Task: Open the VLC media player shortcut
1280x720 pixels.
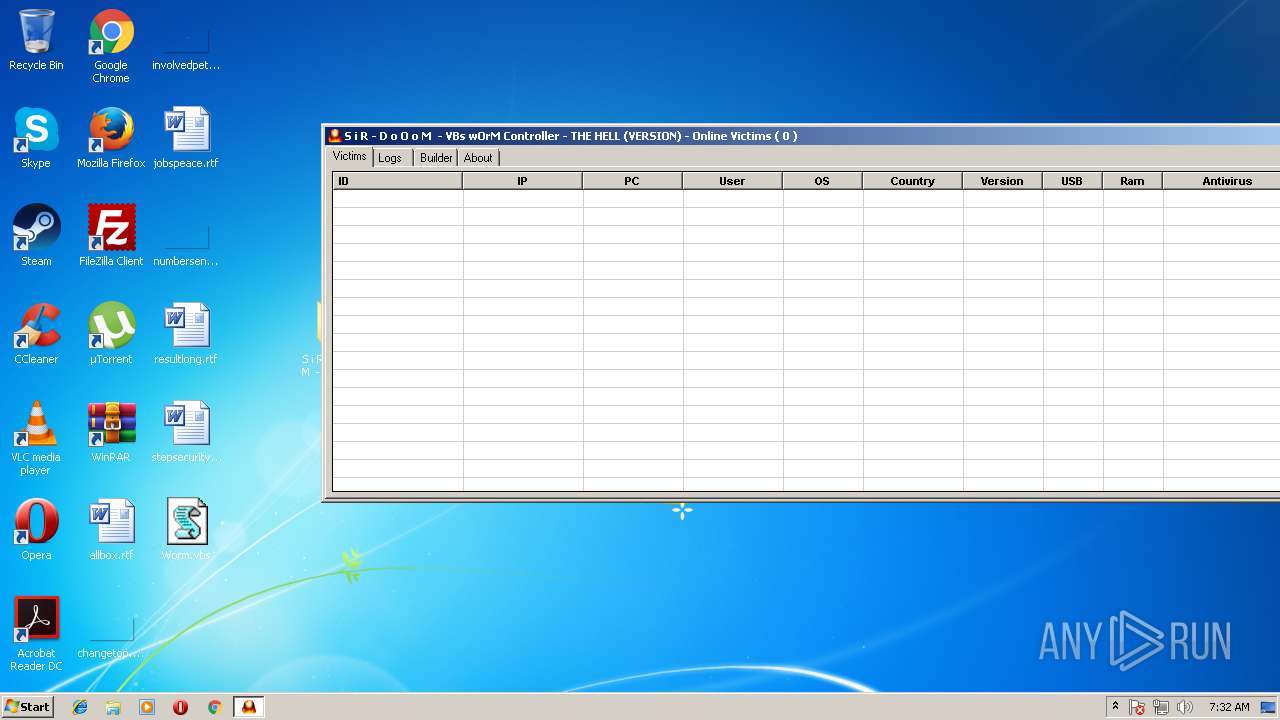Action: pyautogui.click(x=36, y=438)
